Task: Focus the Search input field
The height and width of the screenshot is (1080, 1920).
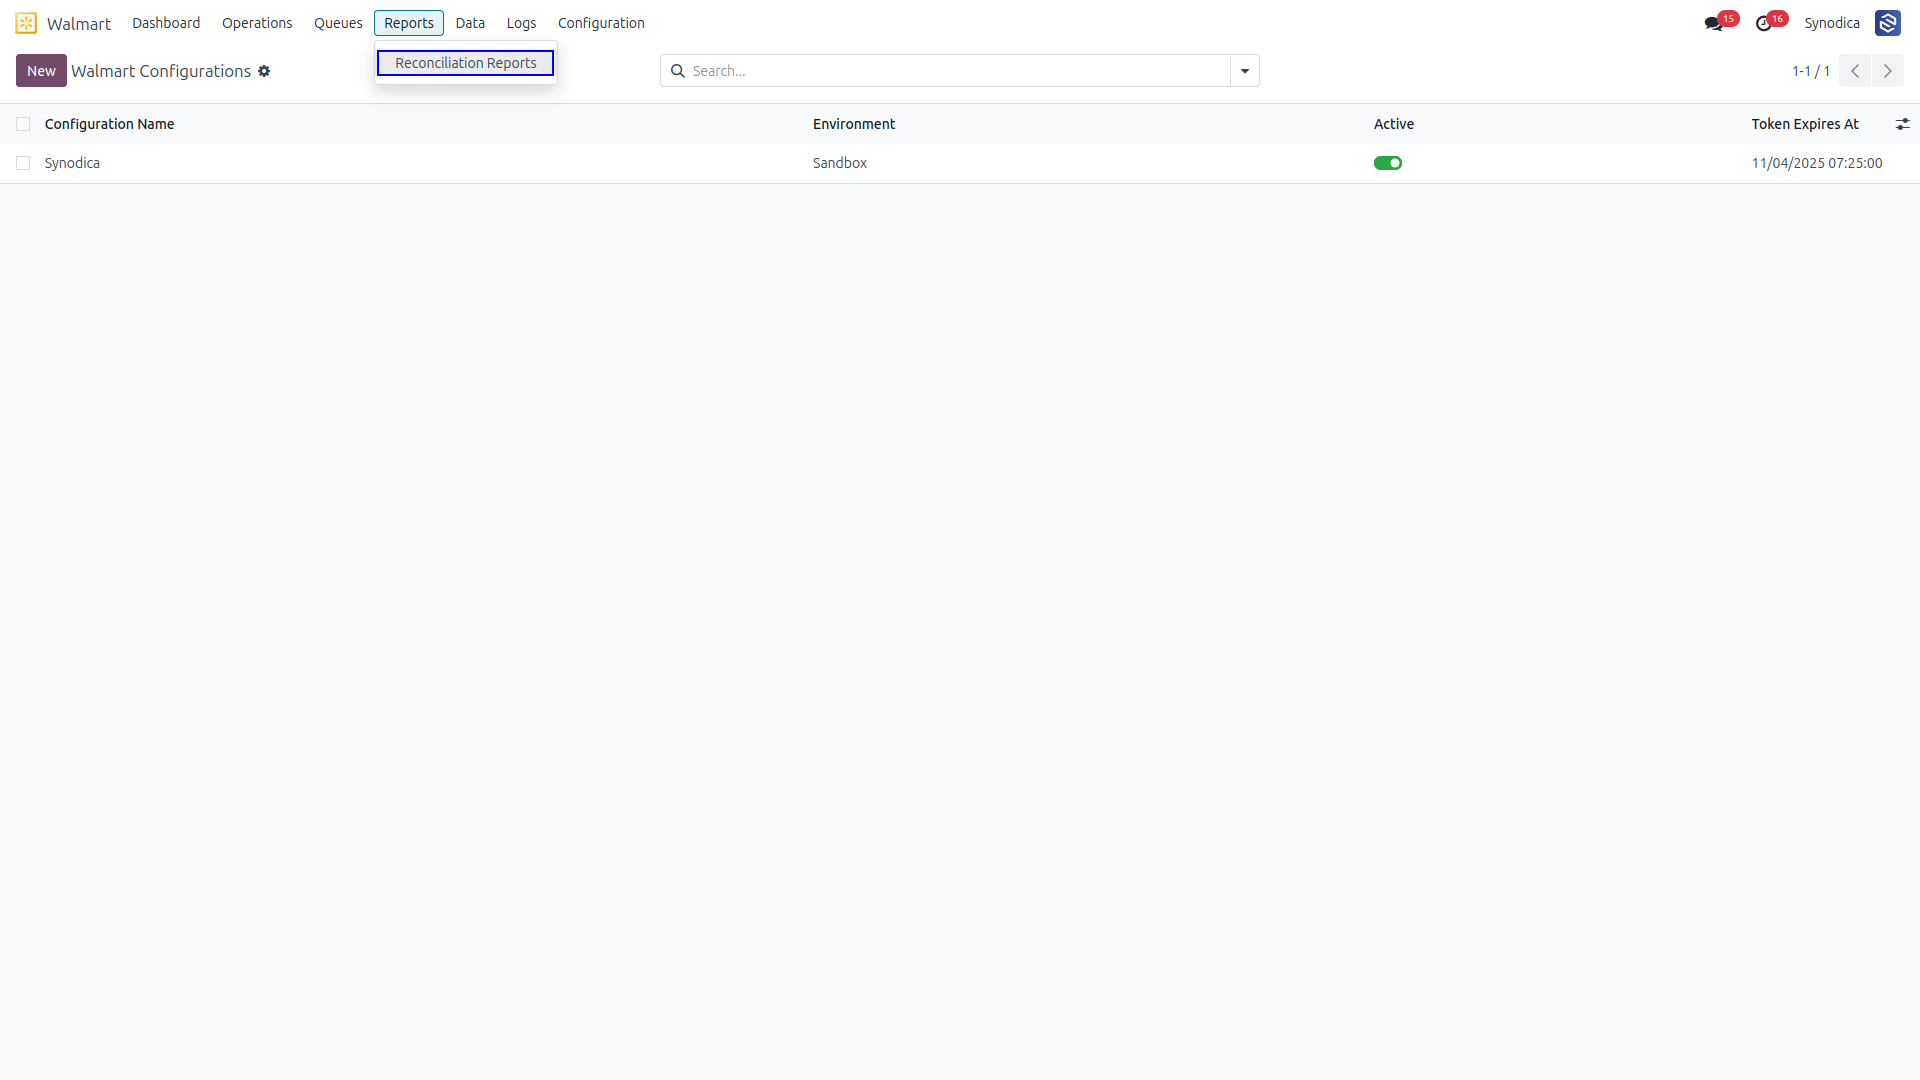Action: tap(958, 71)
